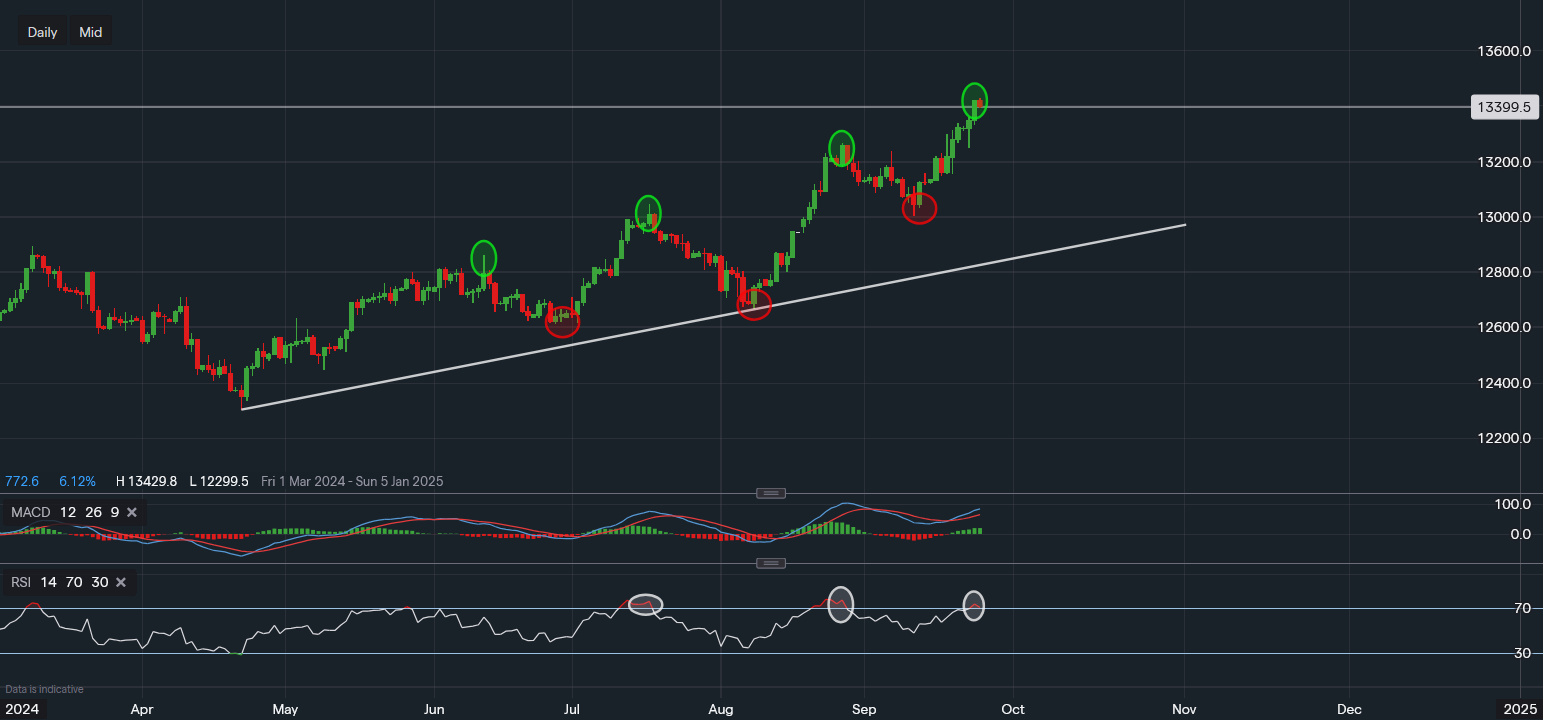Click the resize handle above the MACD panel
Viewport: 1543px width, 720px height.
tap(770, 493)
